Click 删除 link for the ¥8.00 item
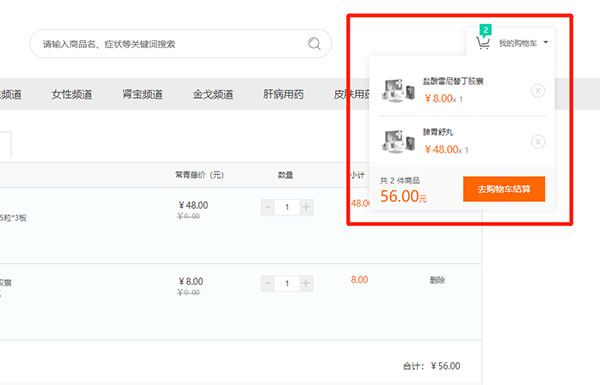 coord(437,280)
